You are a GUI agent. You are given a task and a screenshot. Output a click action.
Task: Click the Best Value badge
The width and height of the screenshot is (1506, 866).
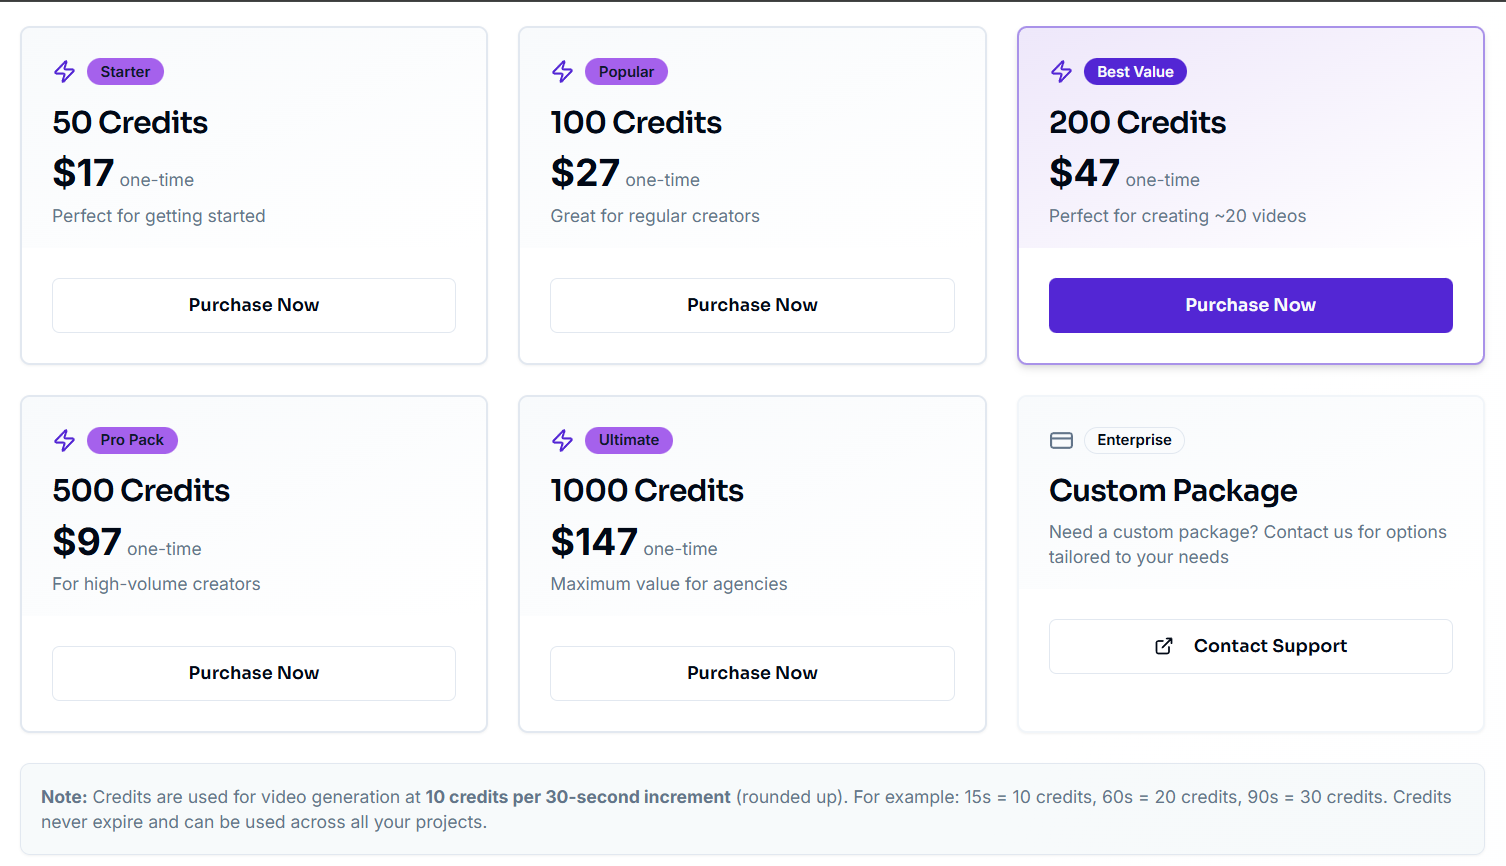1135,72
